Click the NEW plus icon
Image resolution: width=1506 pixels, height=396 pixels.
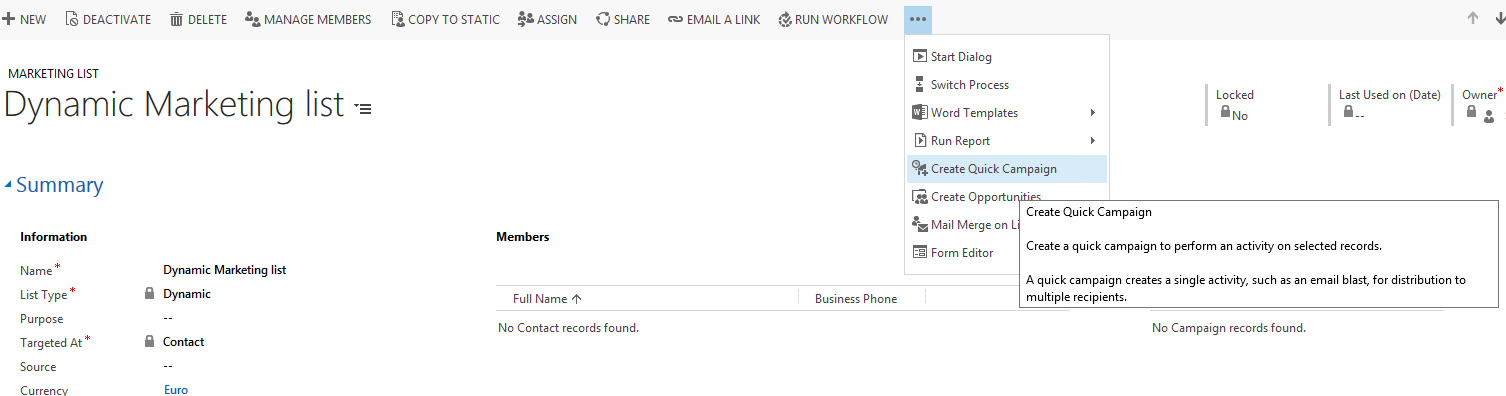(x=8, y=19)
